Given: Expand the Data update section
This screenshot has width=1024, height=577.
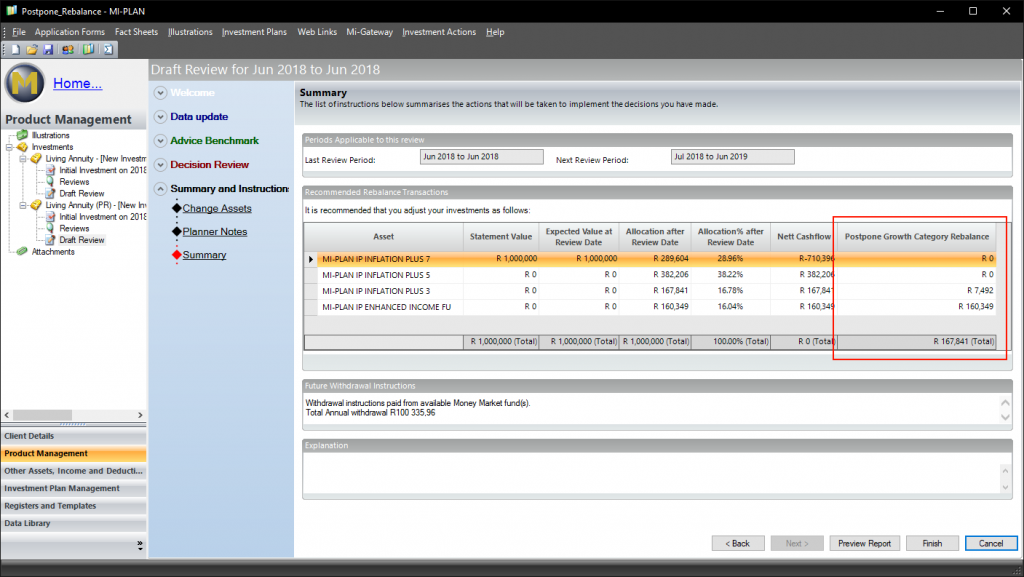Looking at the screenshot, I should (160, 117).
